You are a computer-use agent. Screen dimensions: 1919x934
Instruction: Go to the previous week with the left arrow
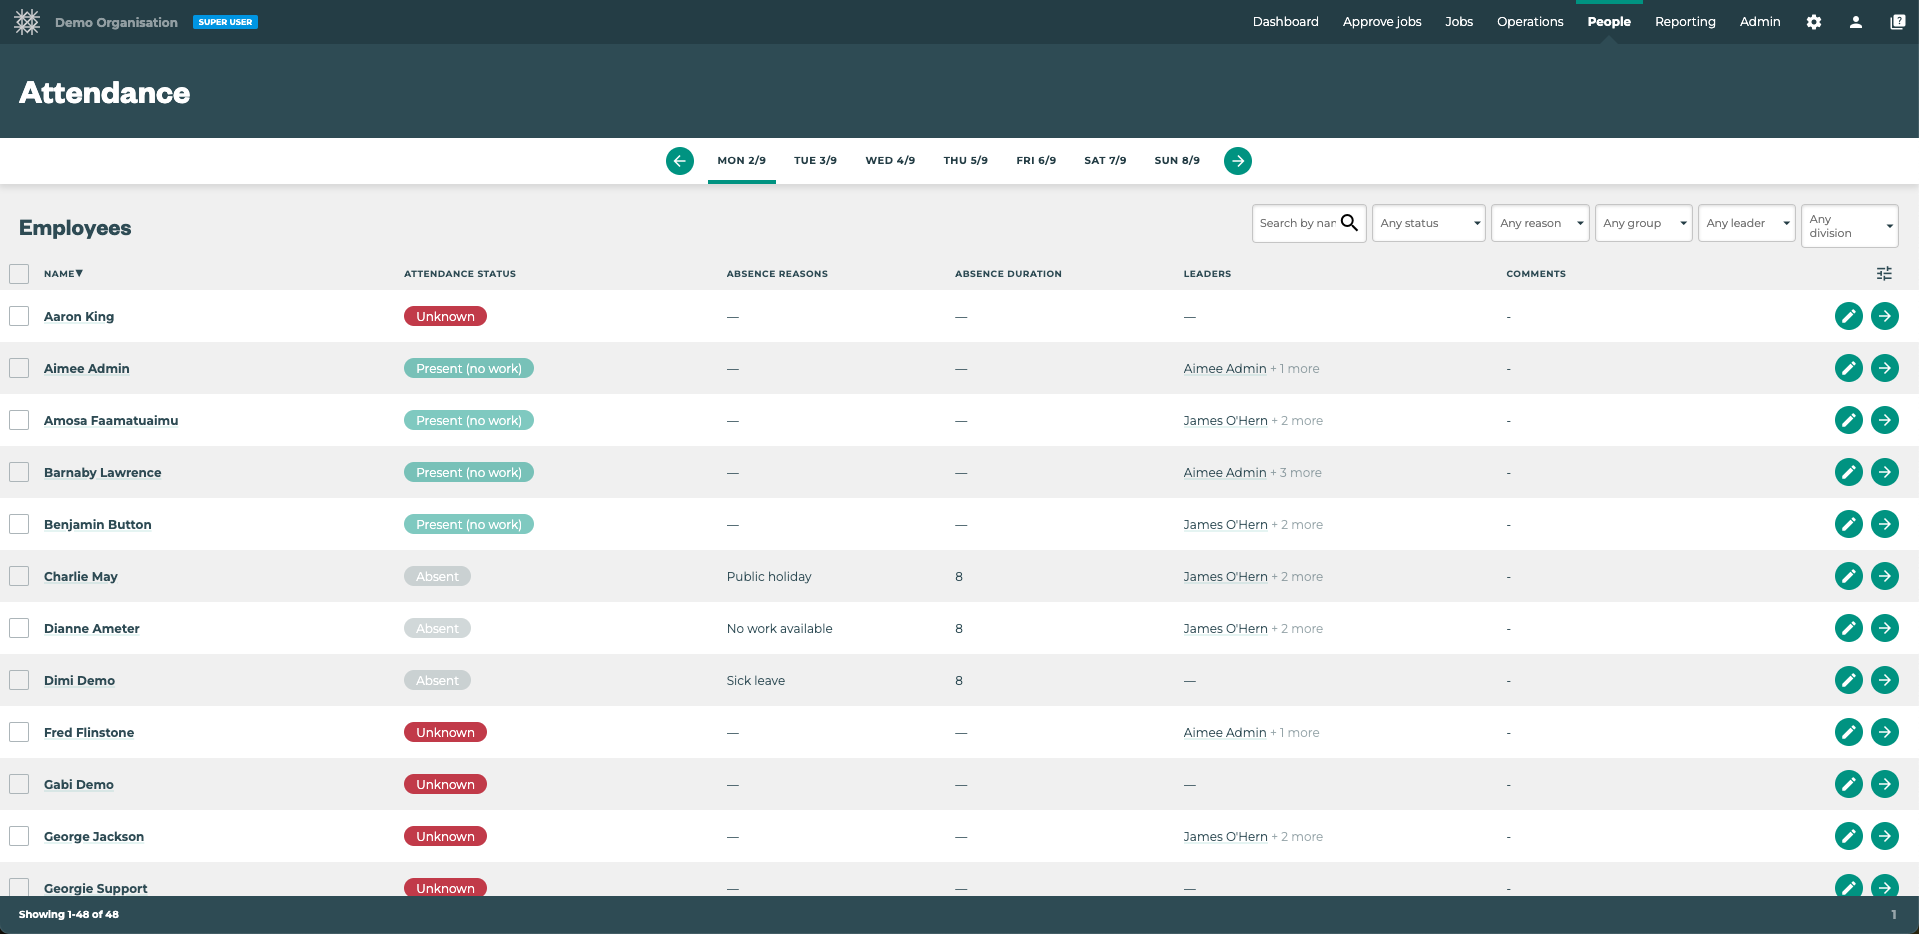point(680,160)
